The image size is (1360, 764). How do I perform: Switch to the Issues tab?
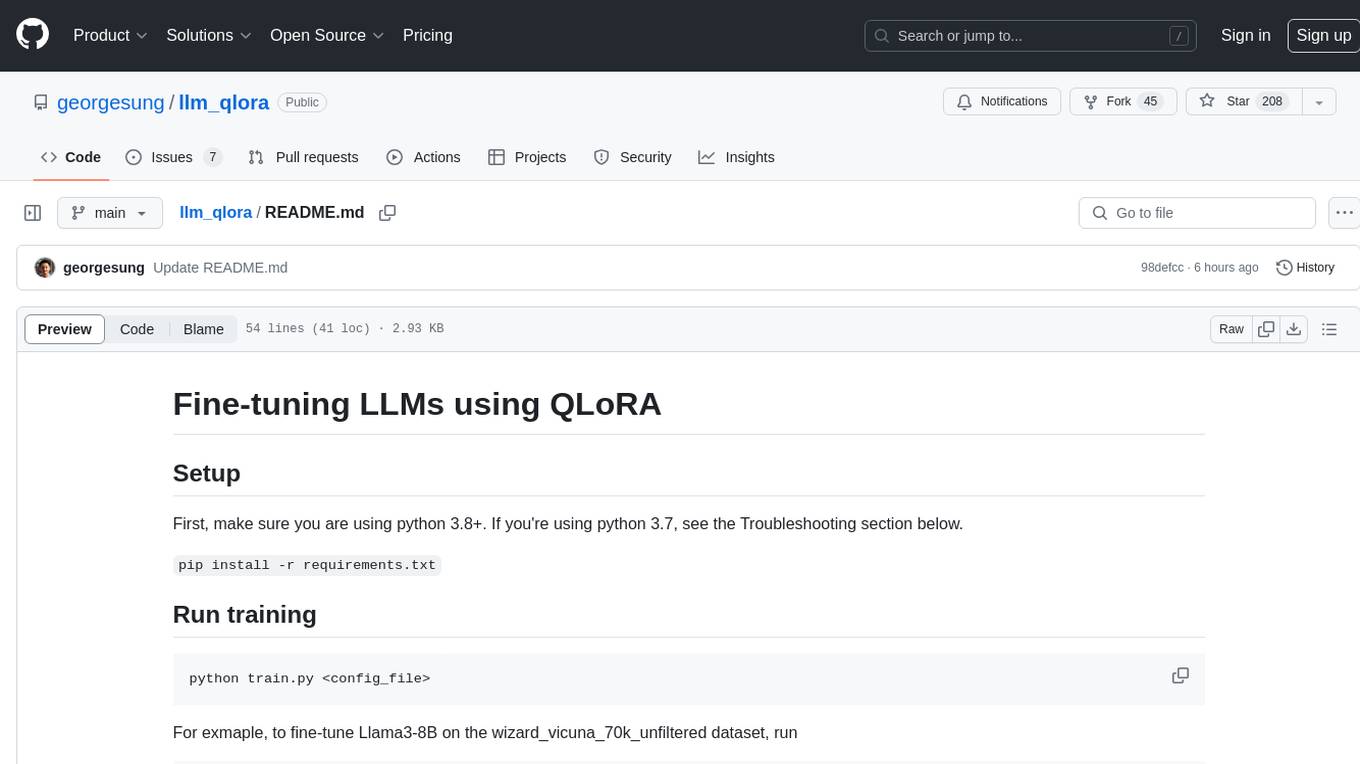pyautogui.click(x=173, y=157)
